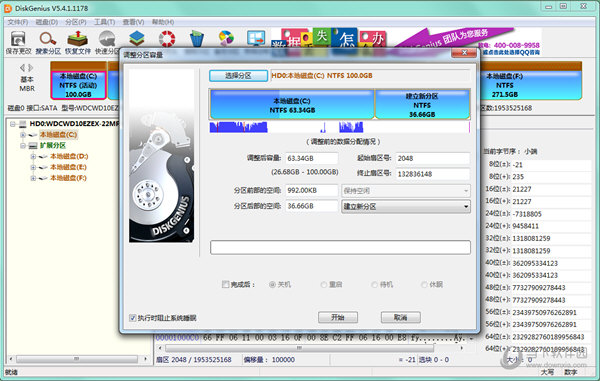
Task: Click the blue trash bin toolbar icon
Action: click(x=197, y=39)
